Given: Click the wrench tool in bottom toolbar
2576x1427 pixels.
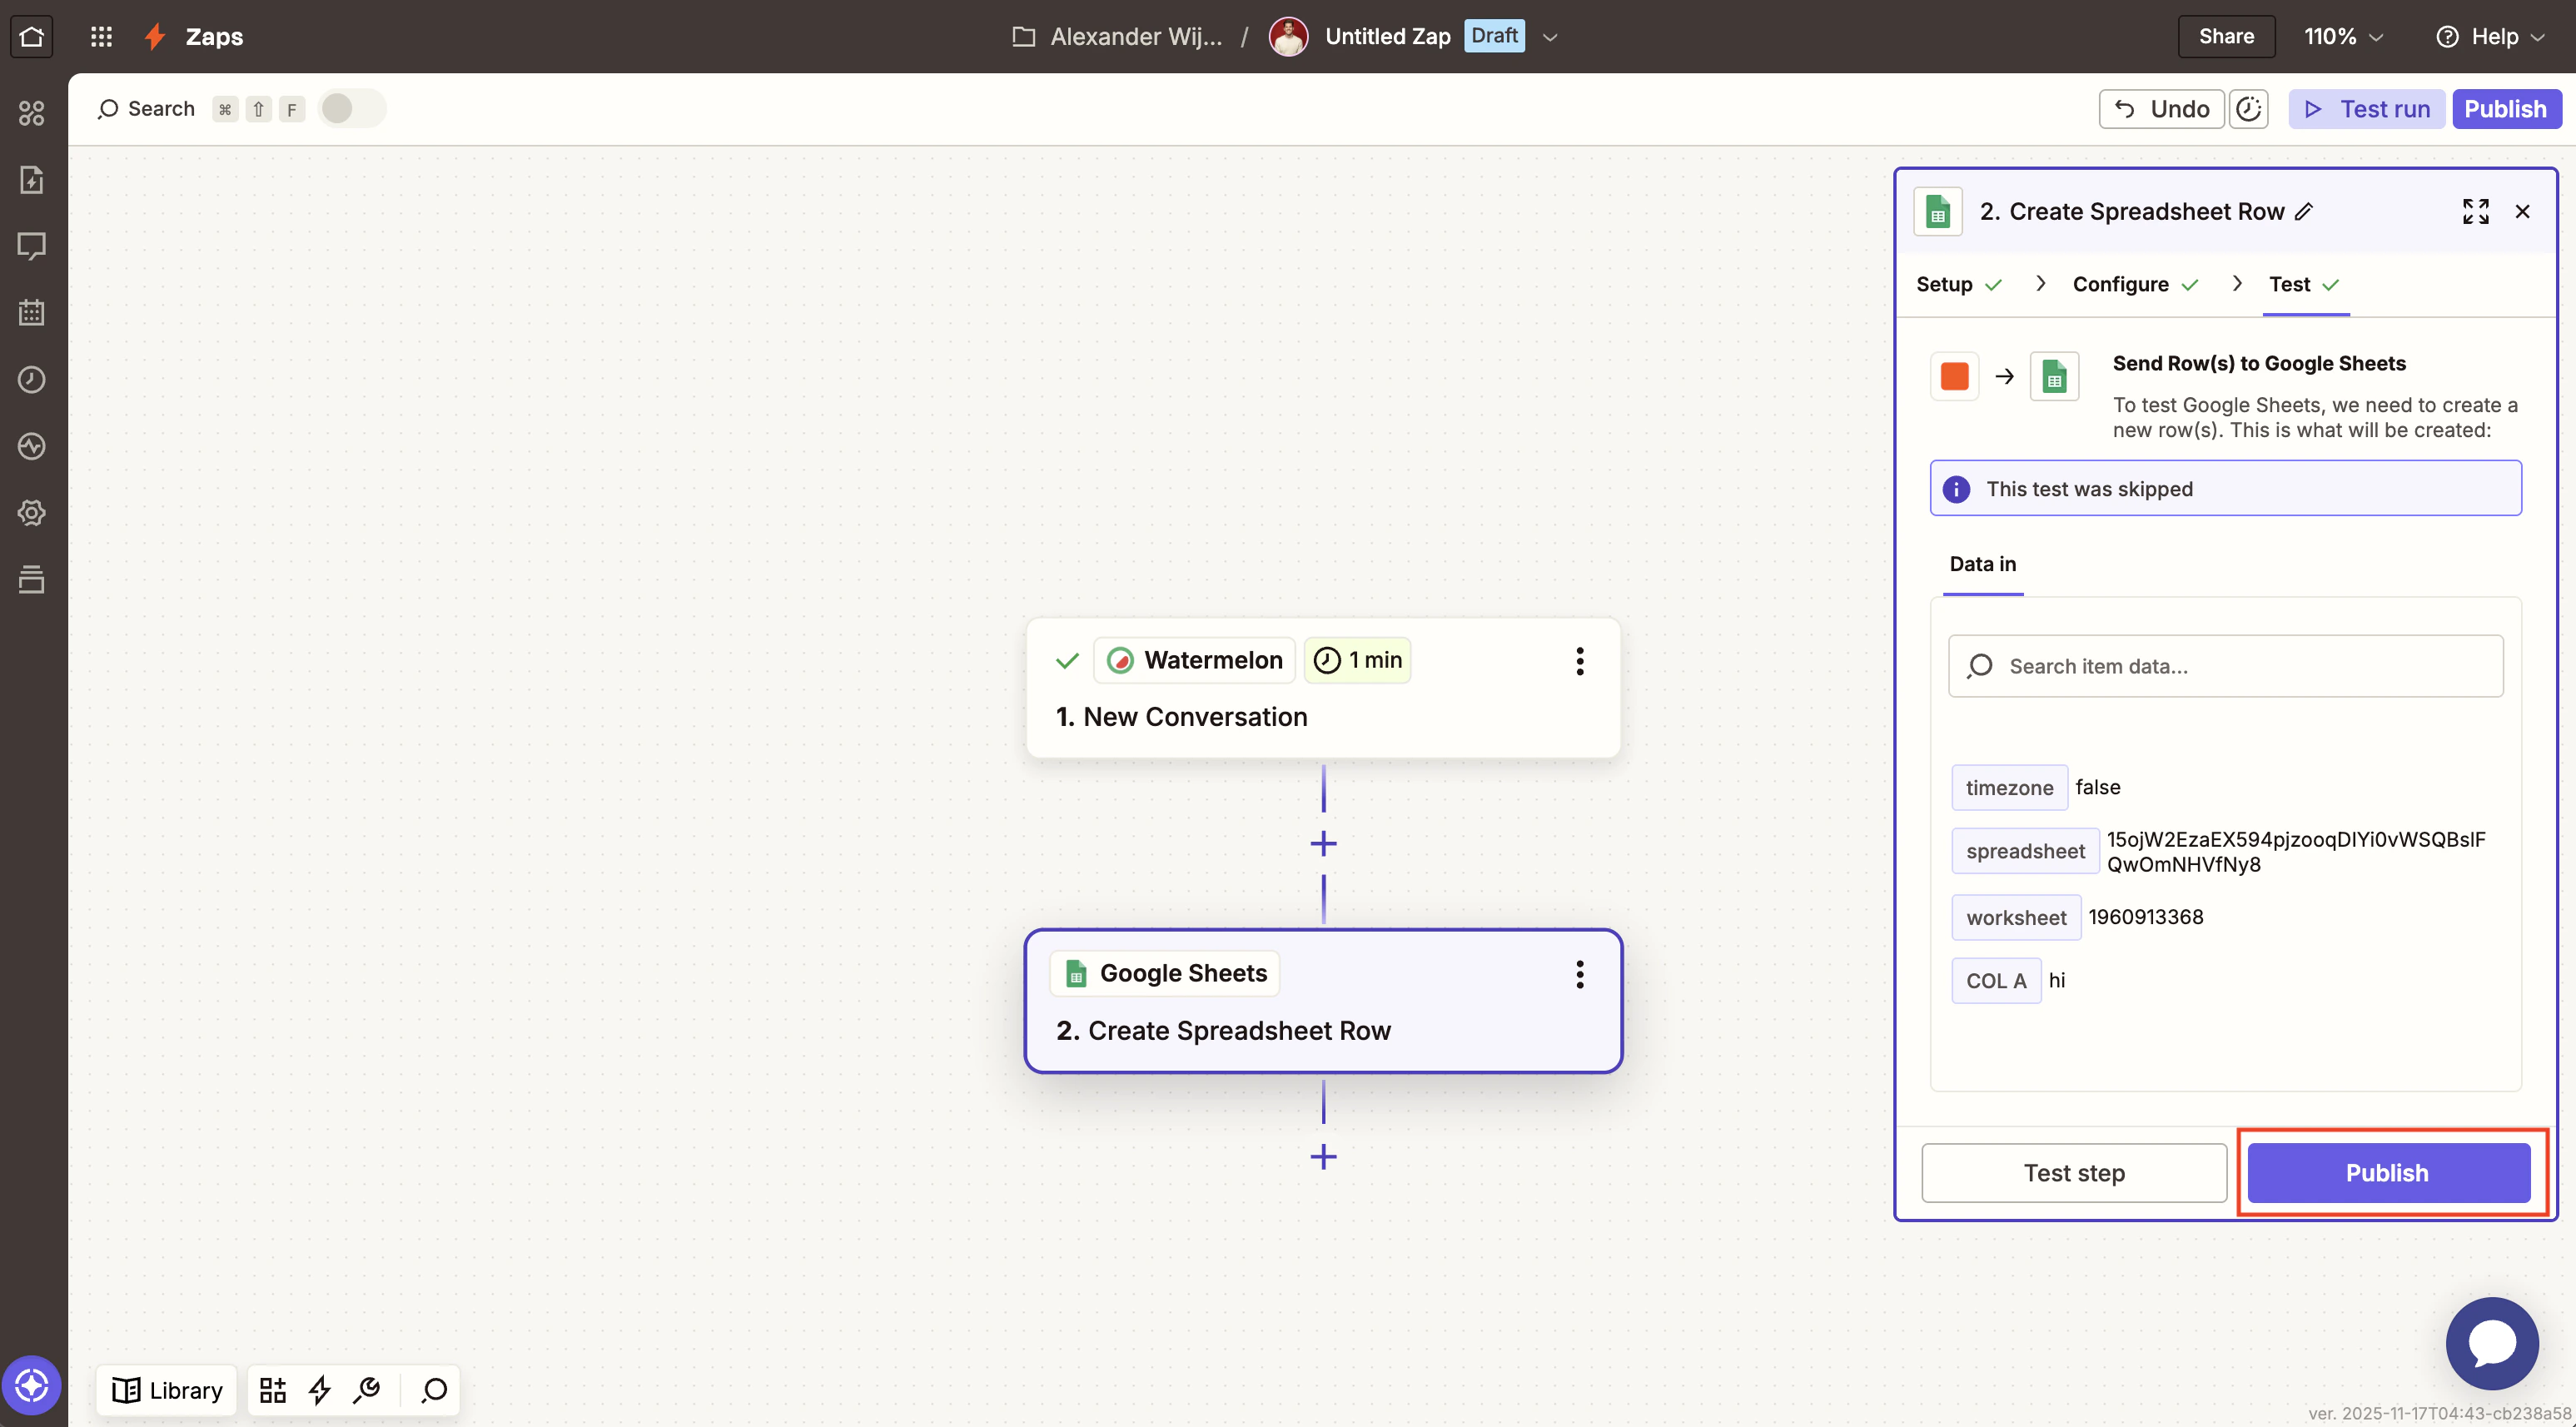Looking at the screenshot, I should [x=367, y=1390].
